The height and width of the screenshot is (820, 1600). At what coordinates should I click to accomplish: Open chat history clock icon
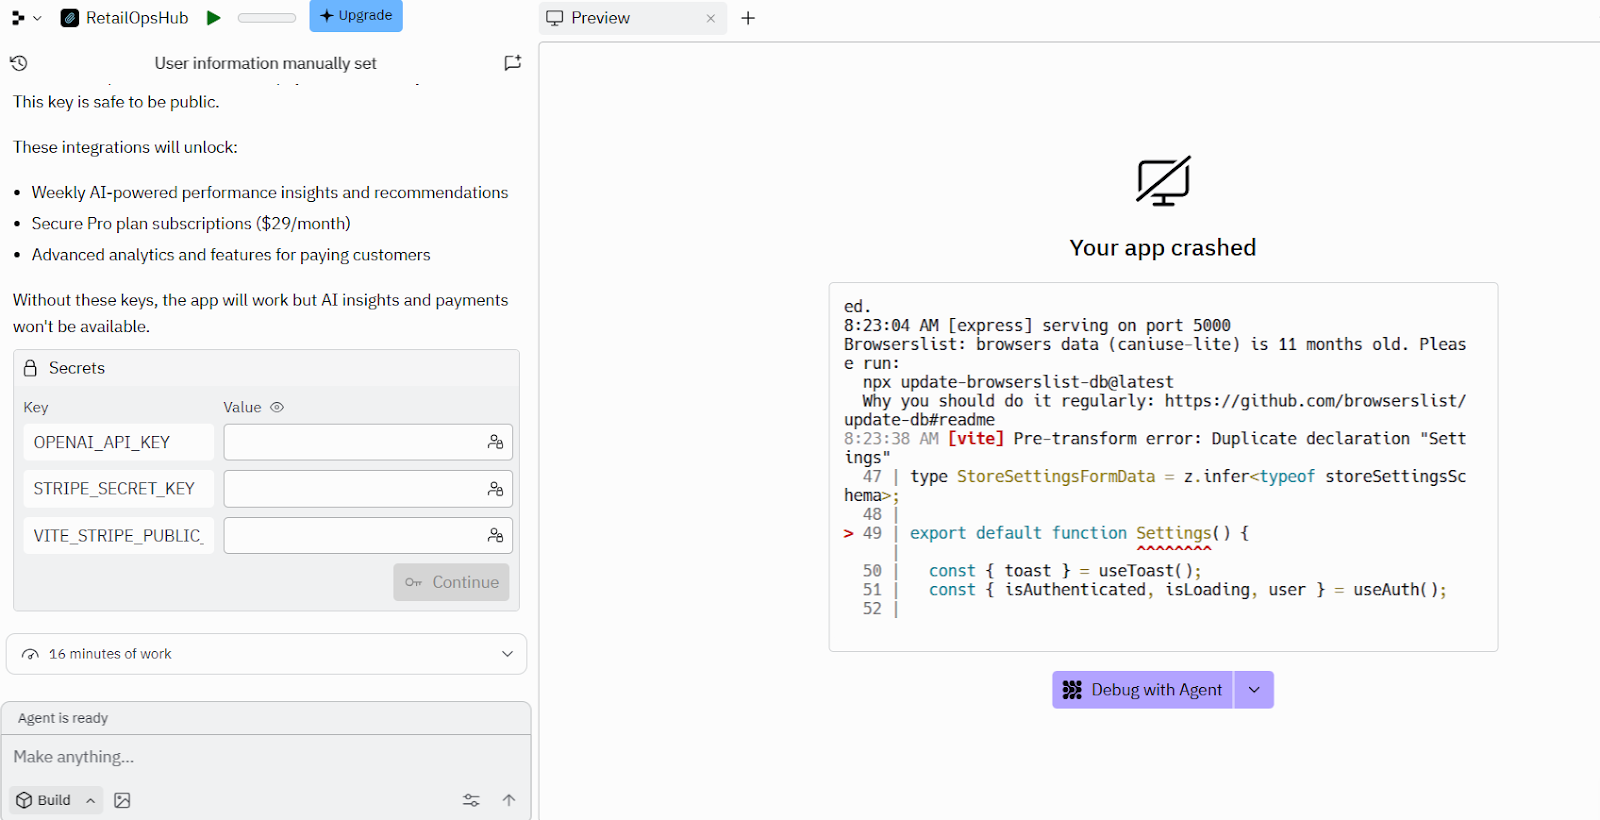pos(19,63)
